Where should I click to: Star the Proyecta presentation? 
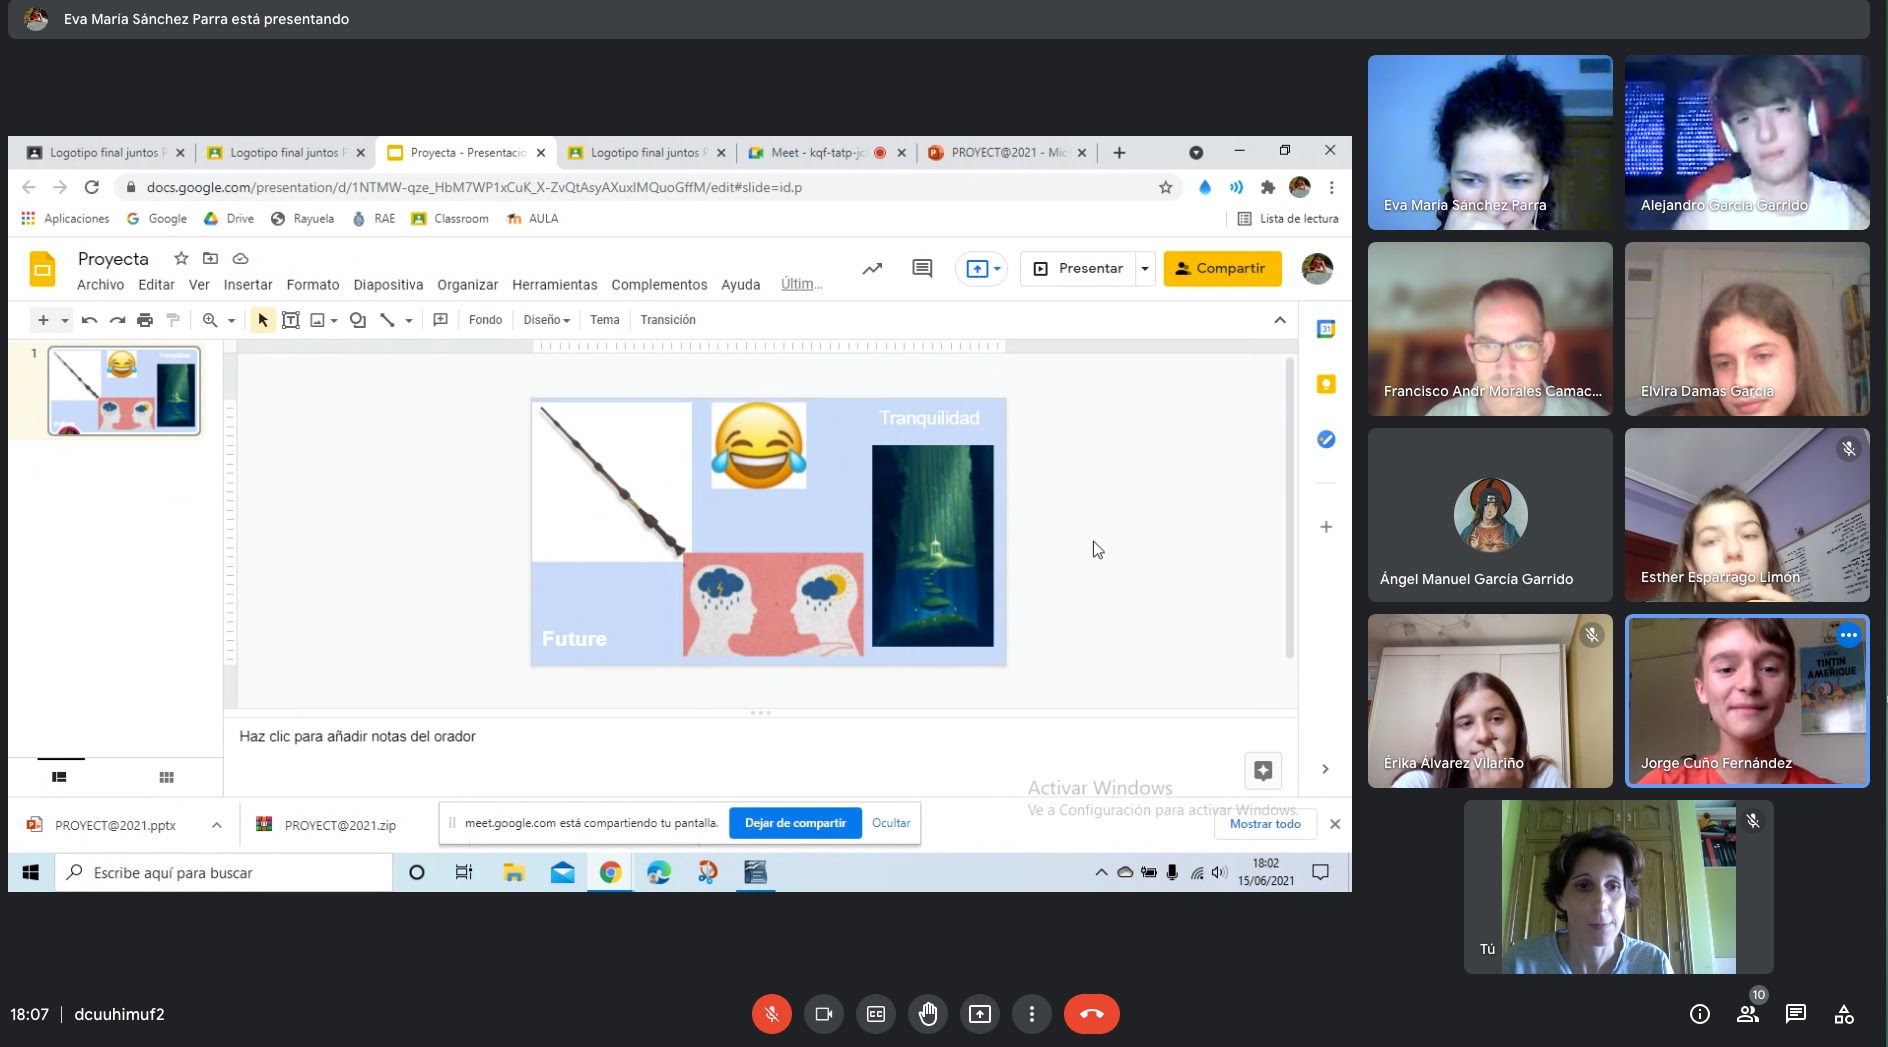181,258
